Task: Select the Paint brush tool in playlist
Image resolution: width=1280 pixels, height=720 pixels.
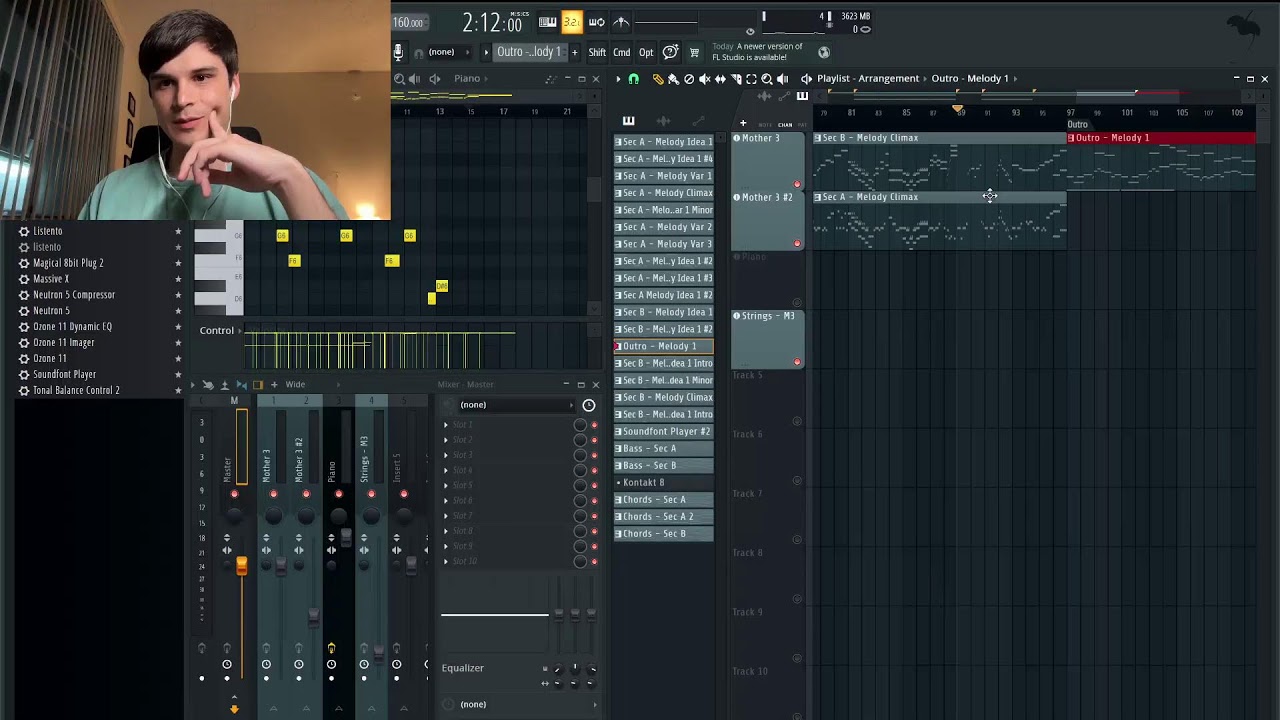Action: [673, 79]
